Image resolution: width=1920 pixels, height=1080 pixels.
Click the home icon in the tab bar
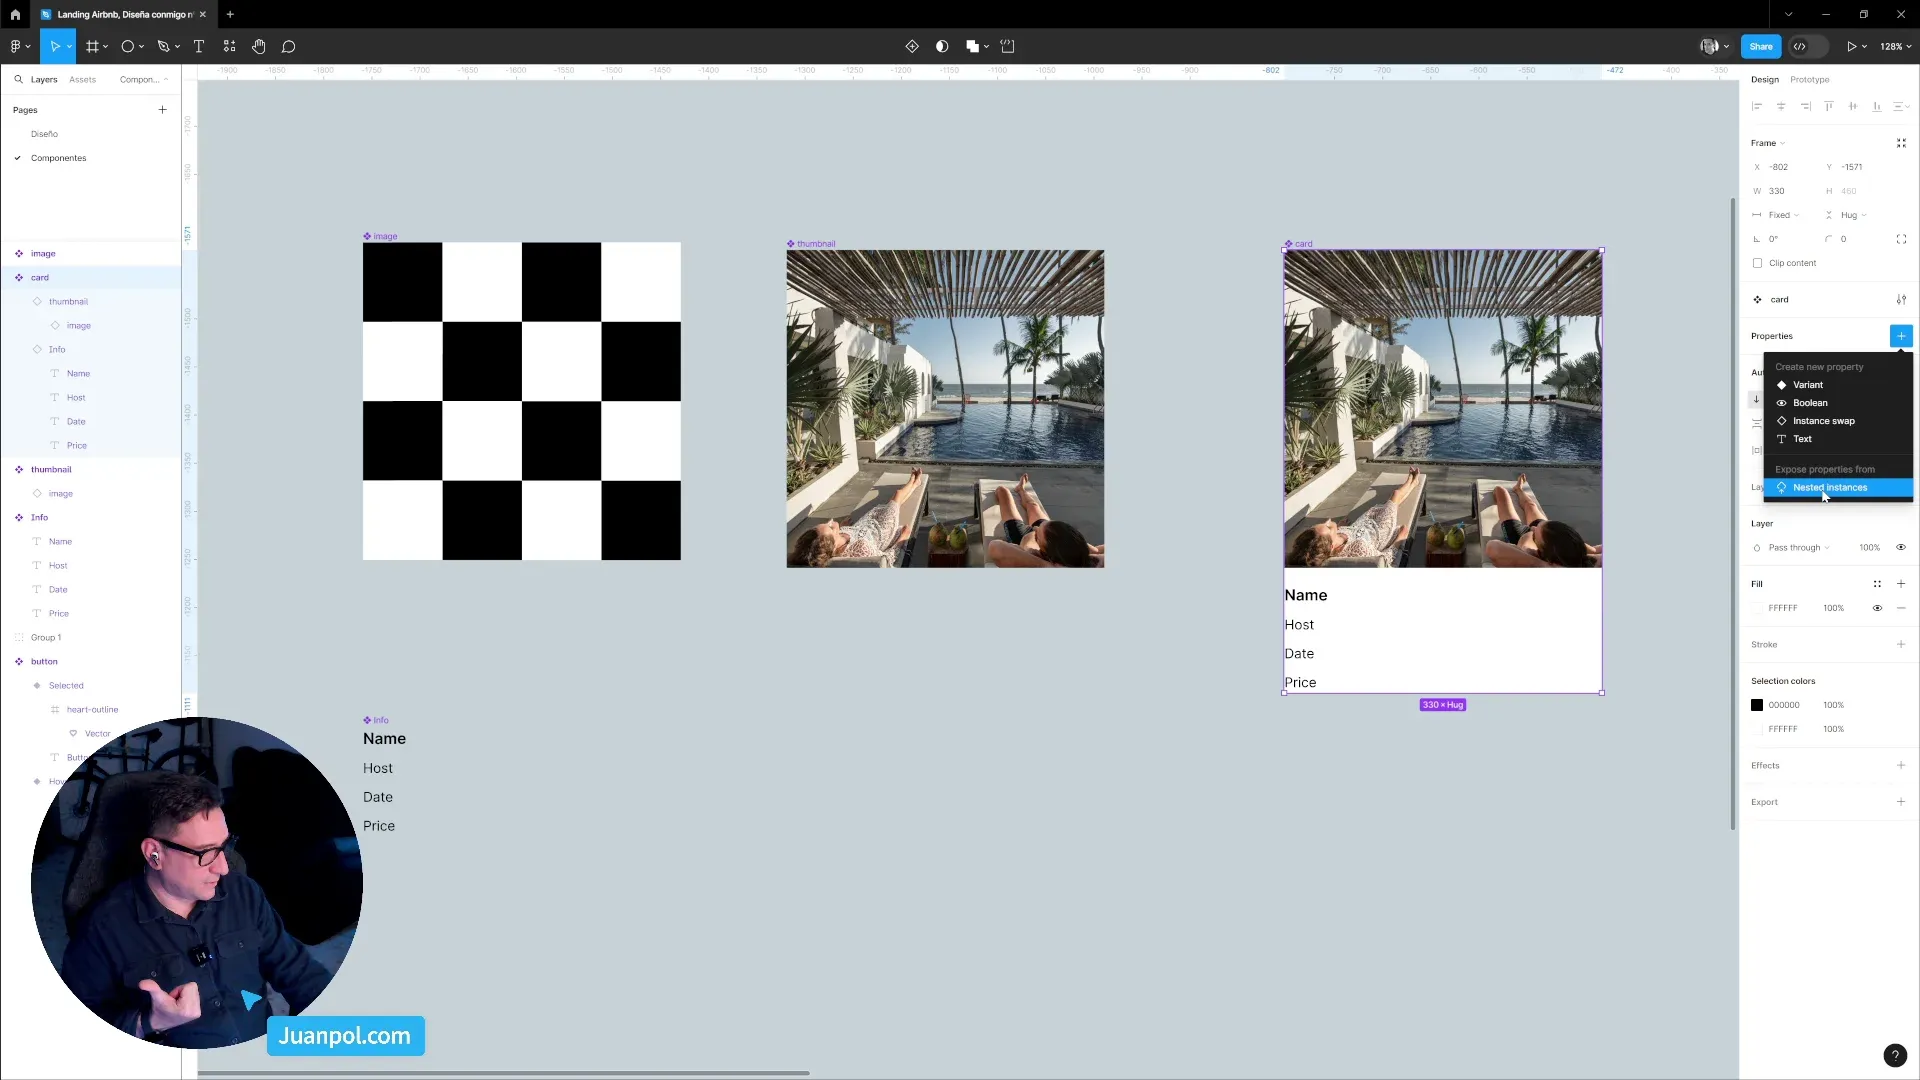[x=15, y=14]
